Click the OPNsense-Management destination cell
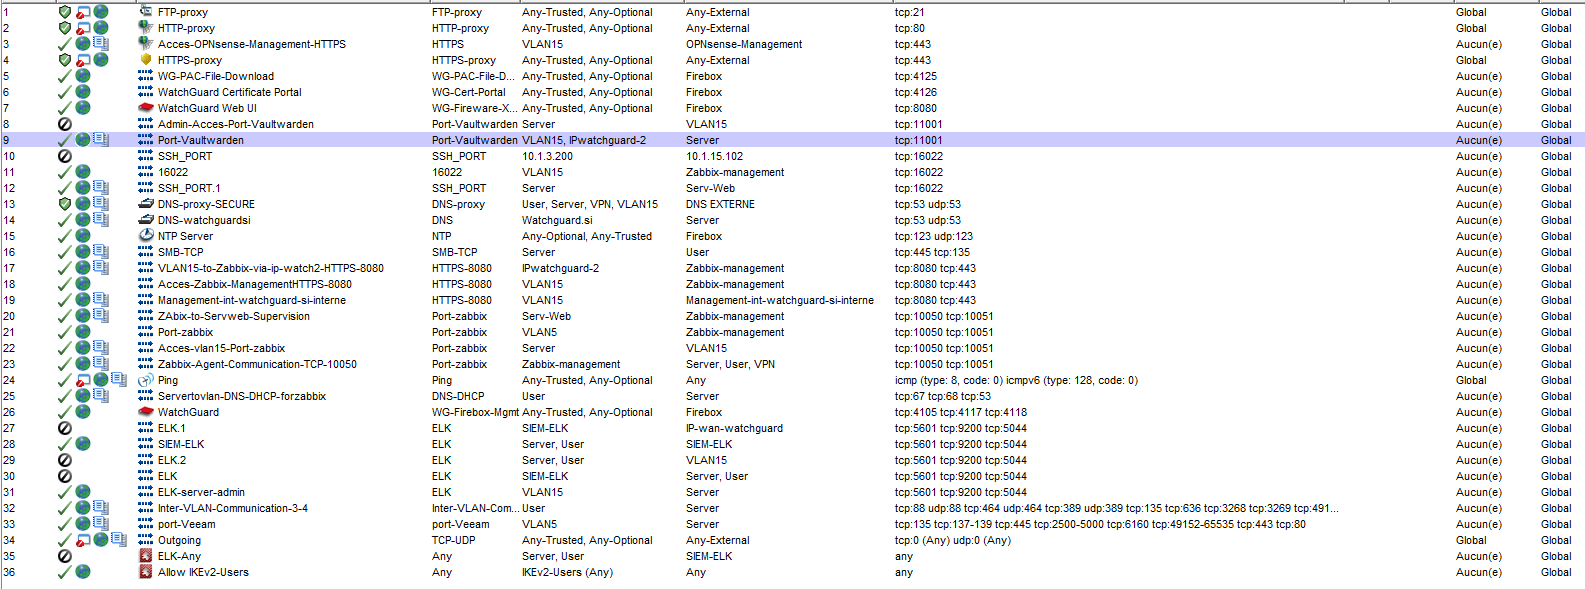The width and height of the screenshot is (1585, 589). pyautogui.click(x=744, y=44)
